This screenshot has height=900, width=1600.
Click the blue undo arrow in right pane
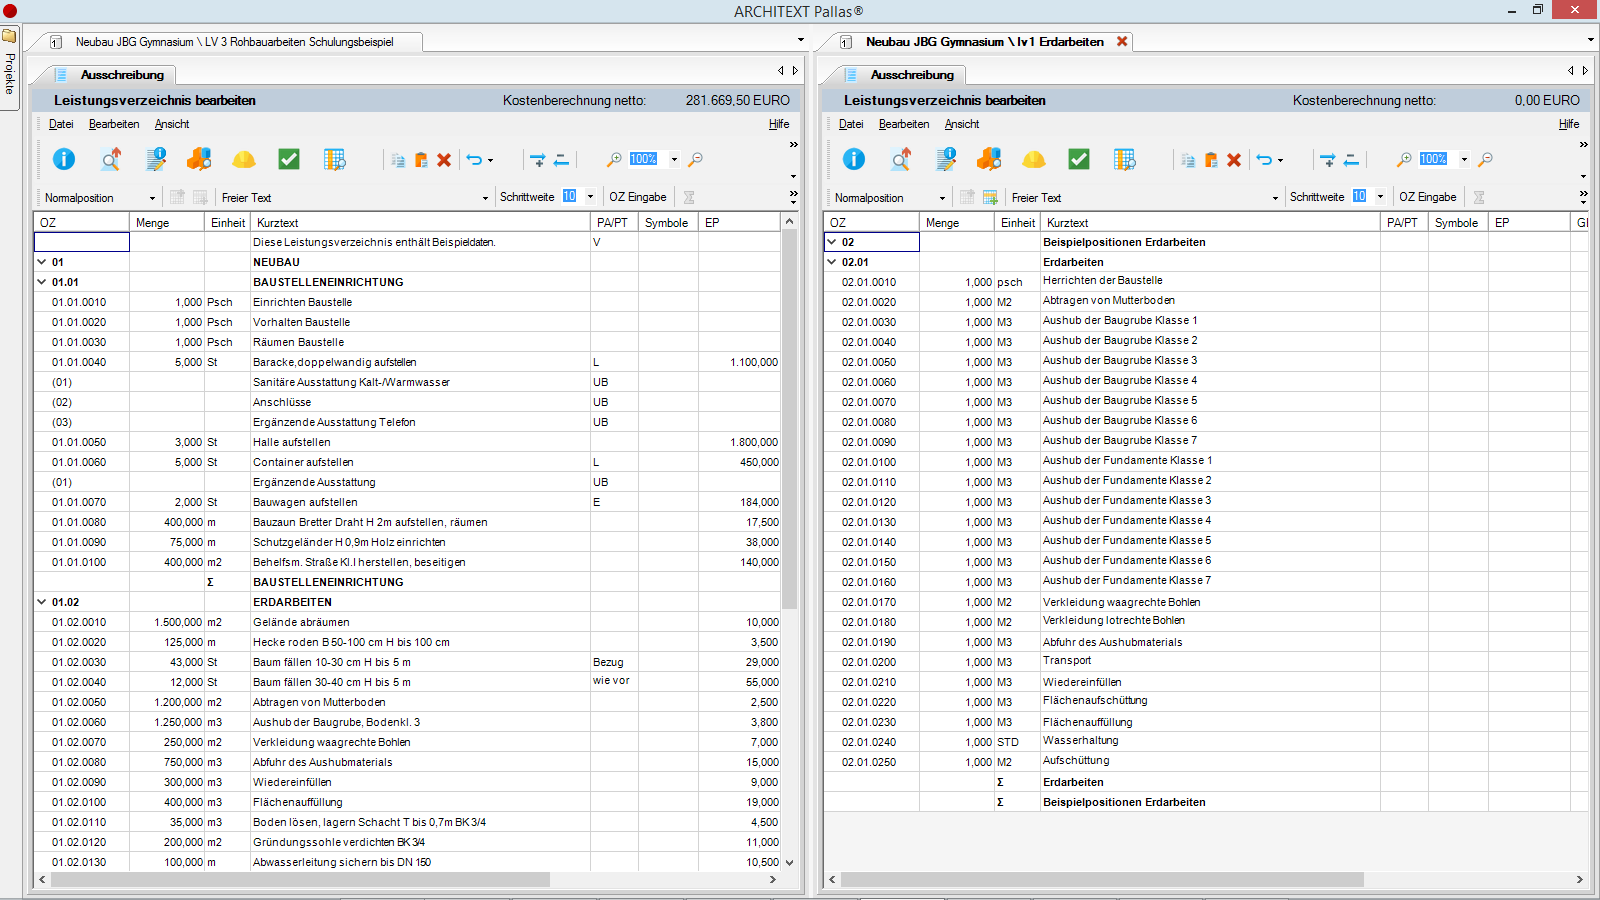[1264, 160]
